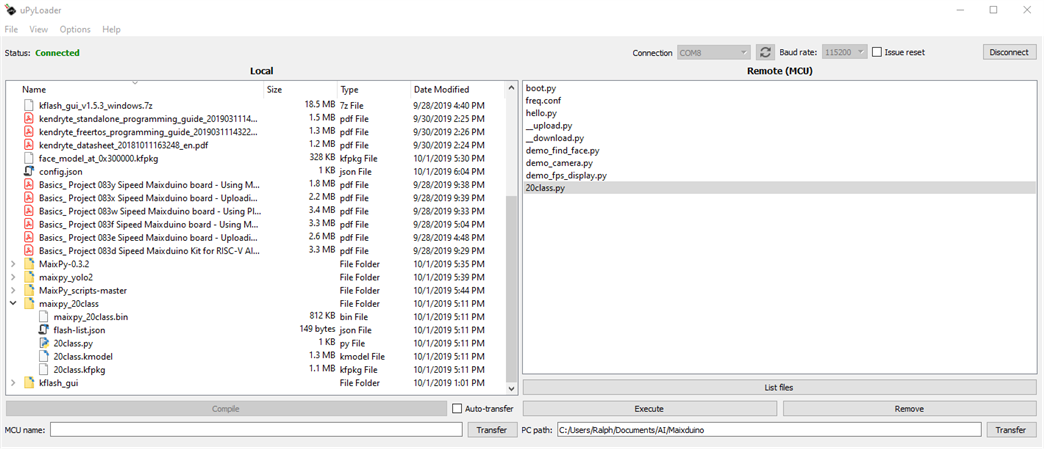This screenshot has height=449, width=1044.
Task: Click the maixpy_20class.bin file icon
Action: 44,316
